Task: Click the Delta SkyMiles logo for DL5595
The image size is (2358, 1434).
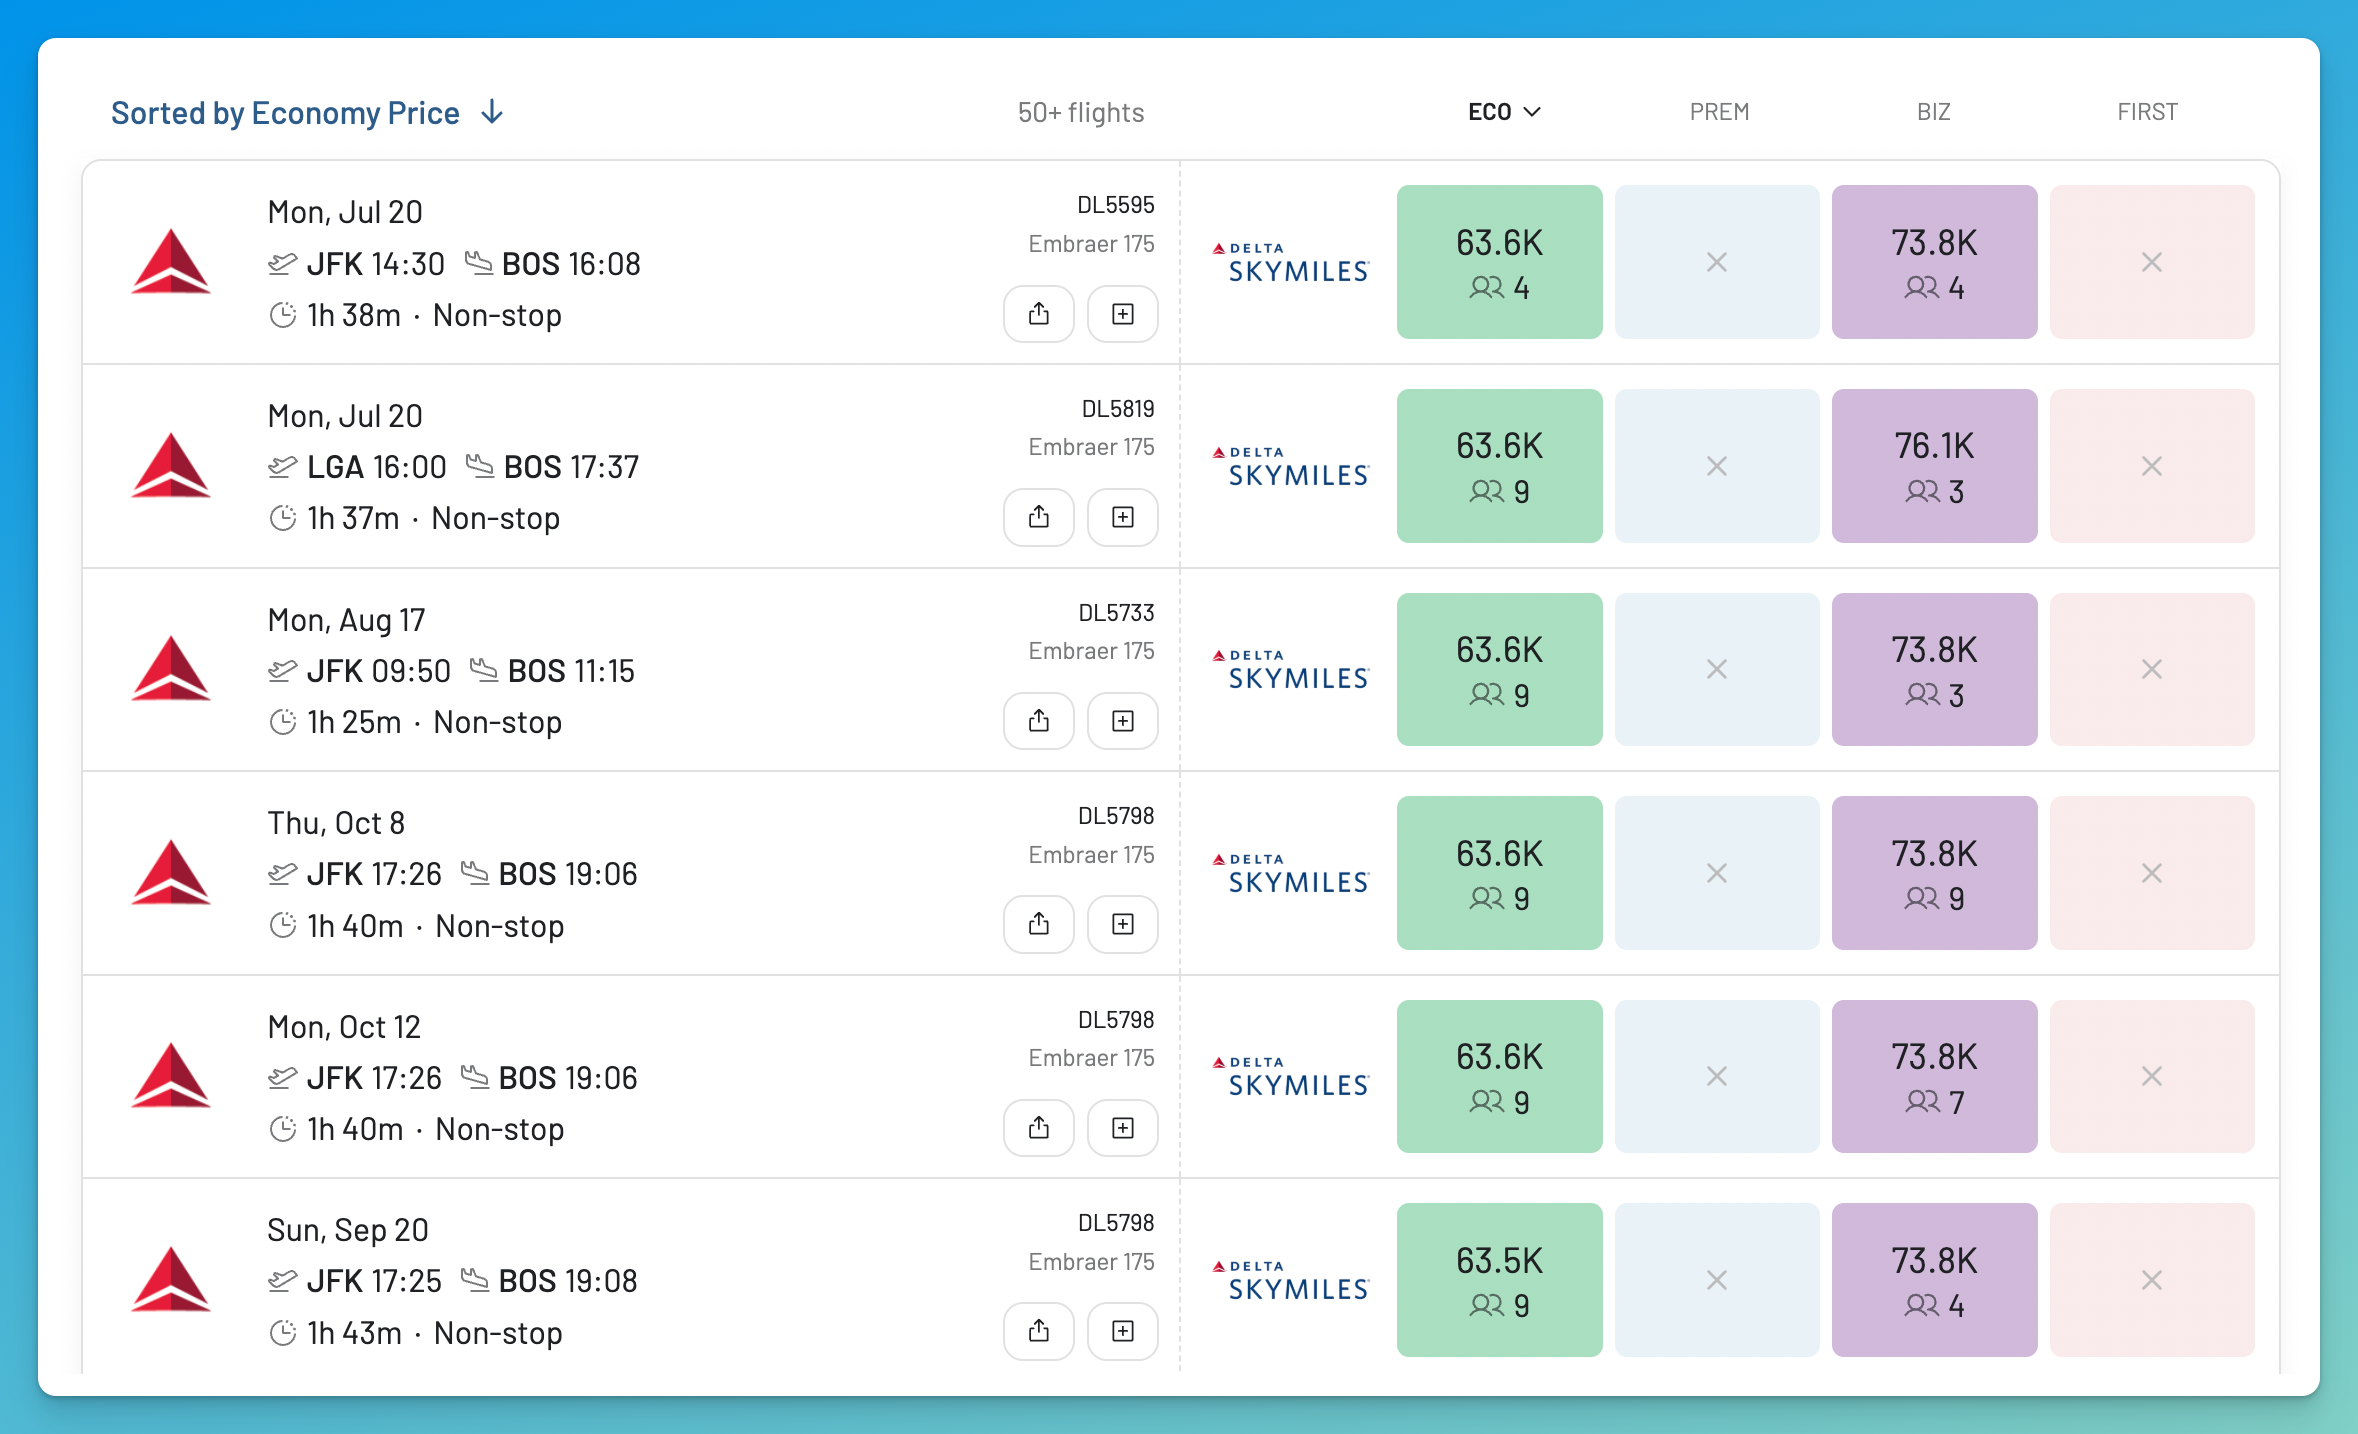Action: coord(1290,263)
